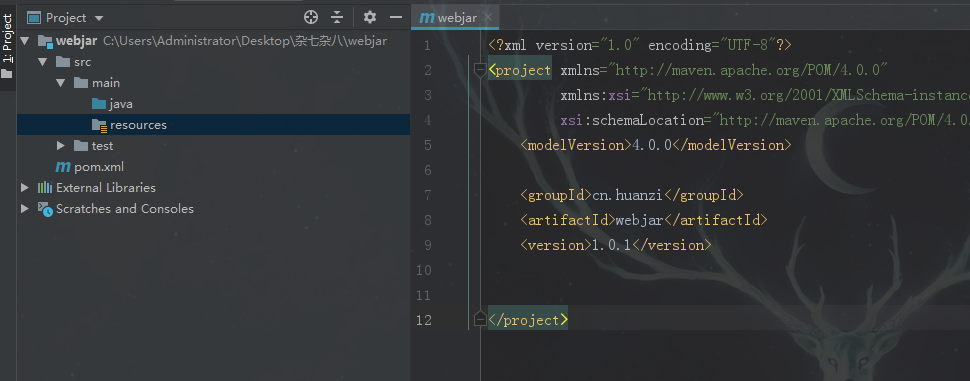The image size is (970, 381).
Task: Click the Maven m icon beside pom.xml
Action: tap(63, 167)
